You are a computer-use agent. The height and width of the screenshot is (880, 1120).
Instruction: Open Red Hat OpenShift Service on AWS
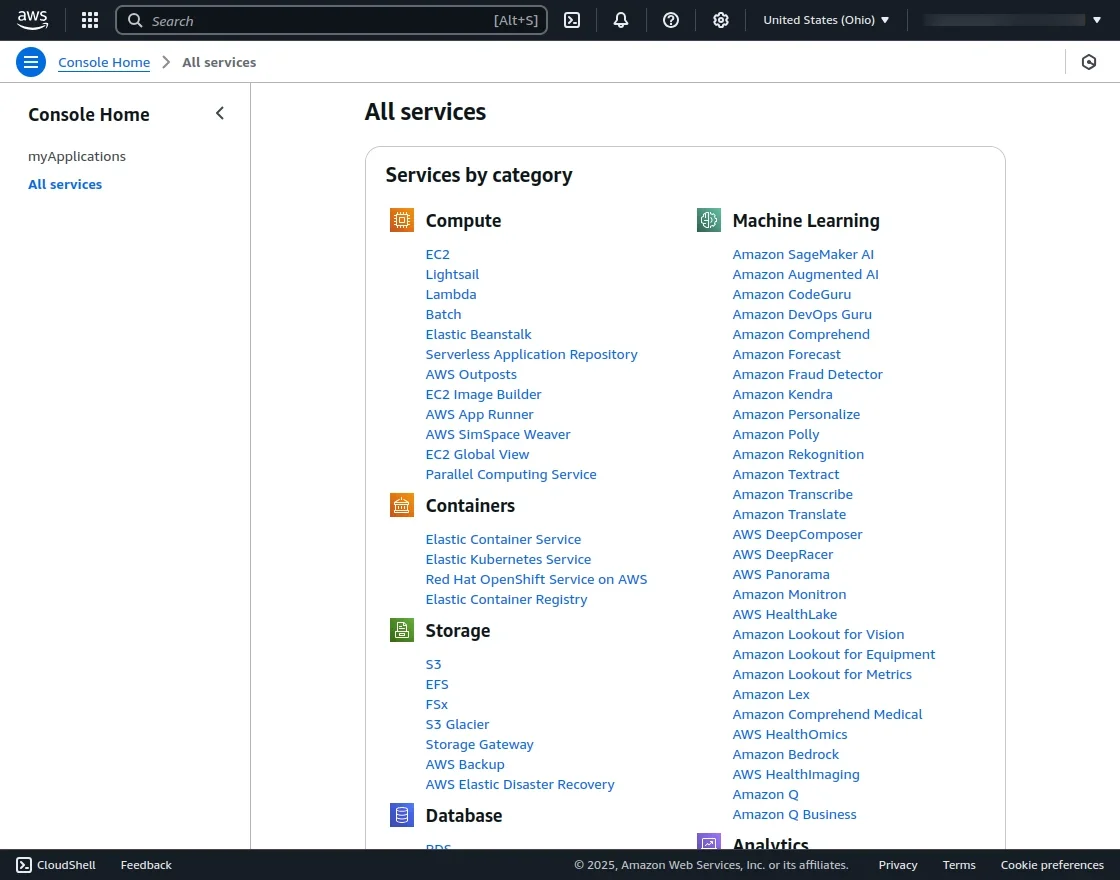pyautogui.click(x=536, y=579)
